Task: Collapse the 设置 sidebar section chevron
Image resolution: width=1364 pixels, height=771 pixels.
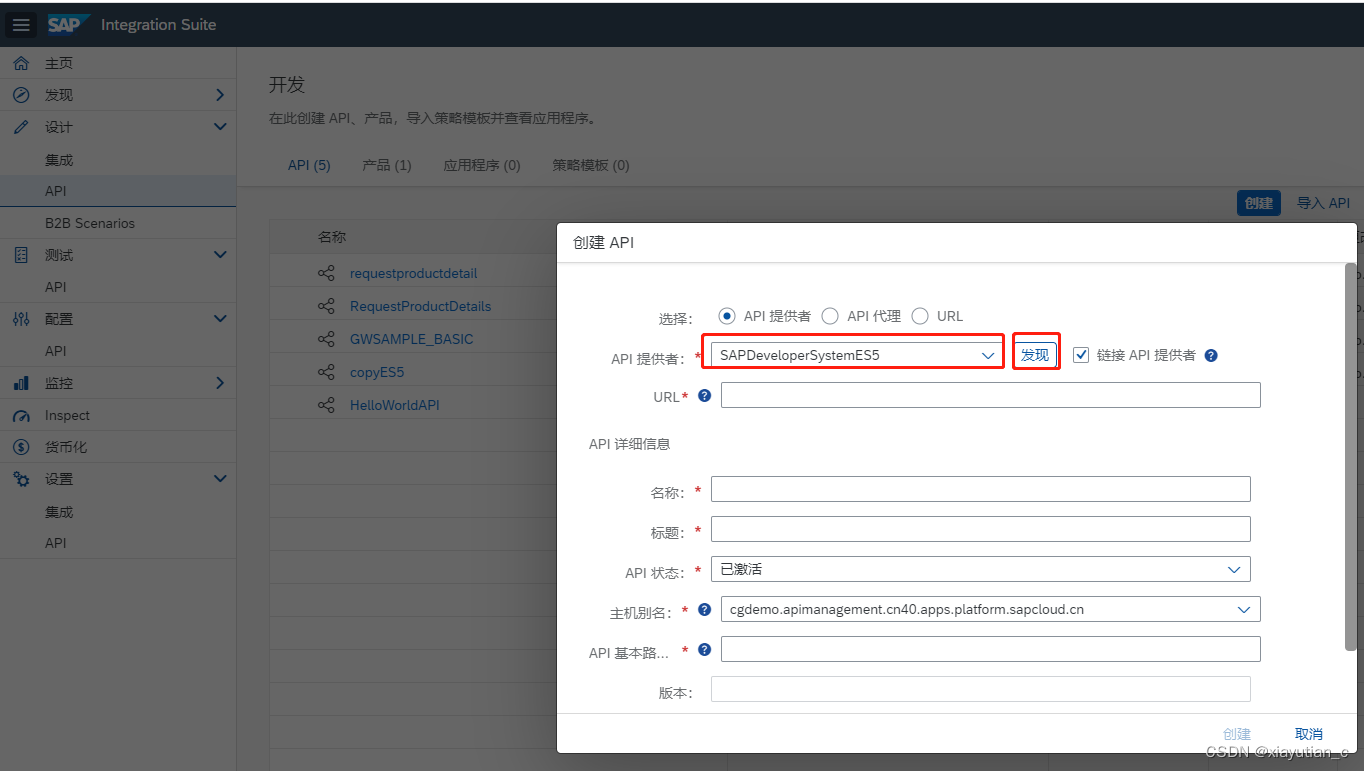Action: click(x=220, y=479)
